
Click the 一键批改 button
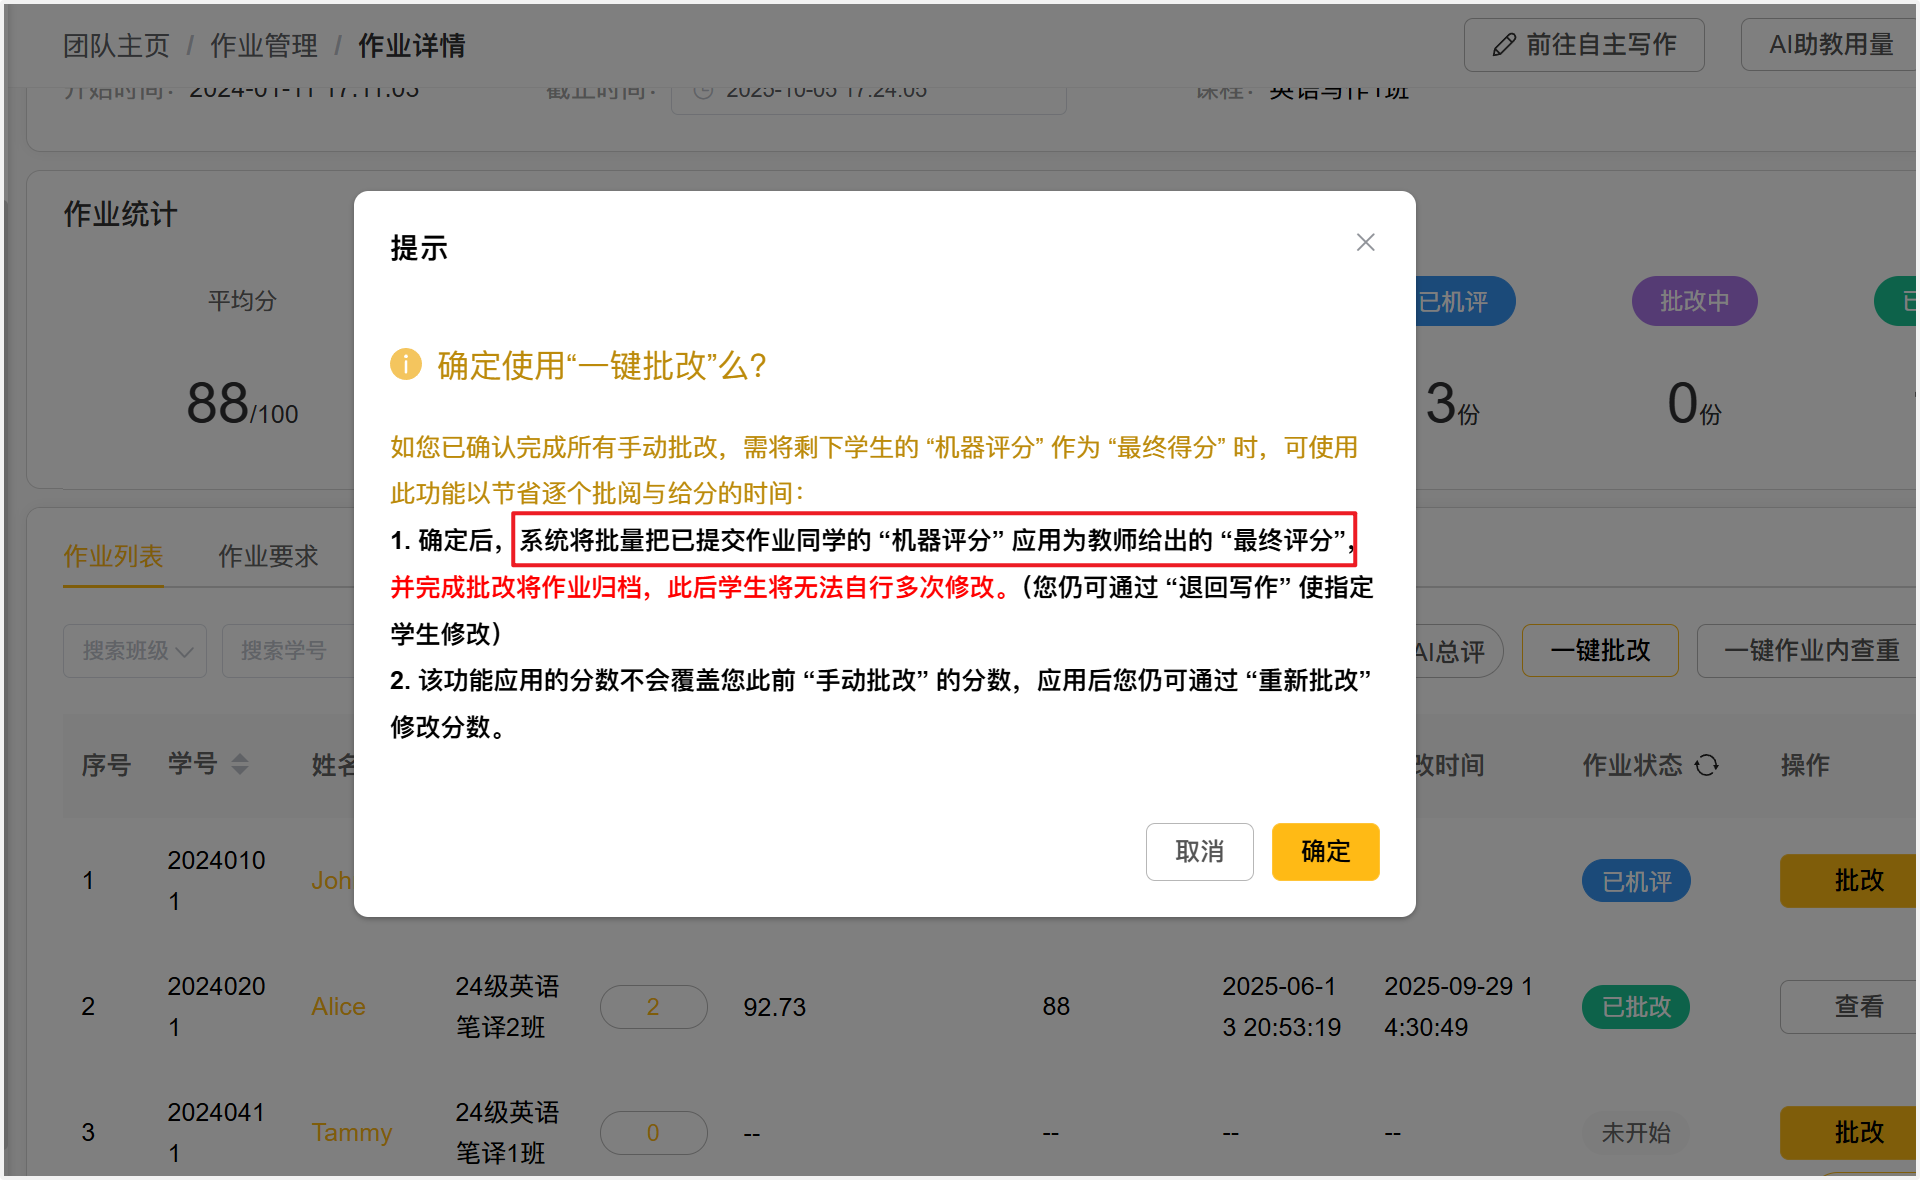(x=1599, y=651)
